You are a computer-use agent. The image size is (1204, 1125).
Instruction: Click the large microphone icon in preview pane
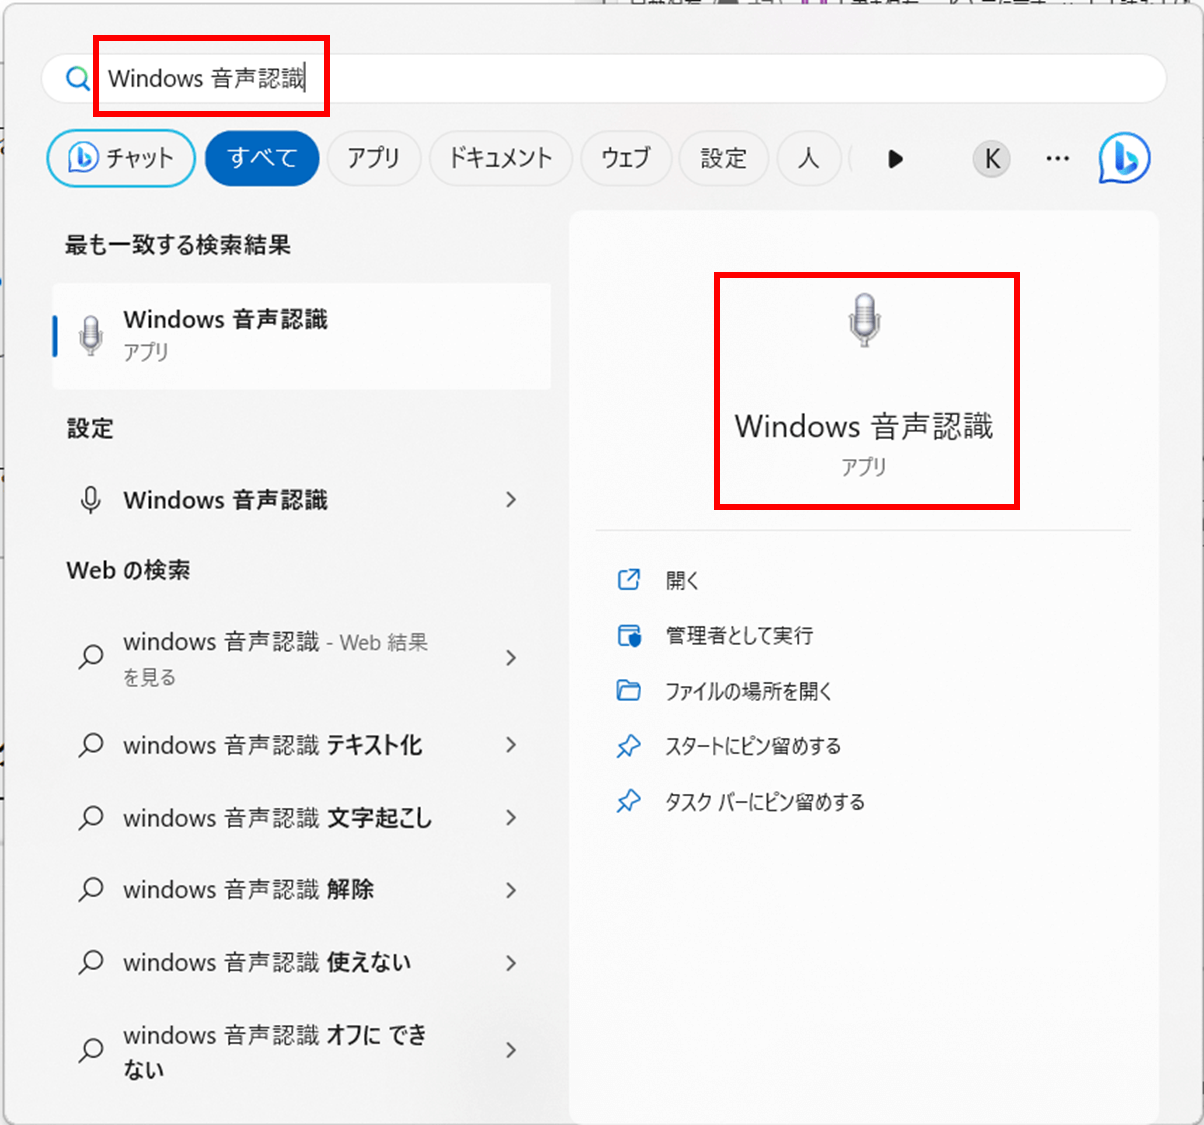[x=864, y=320]
